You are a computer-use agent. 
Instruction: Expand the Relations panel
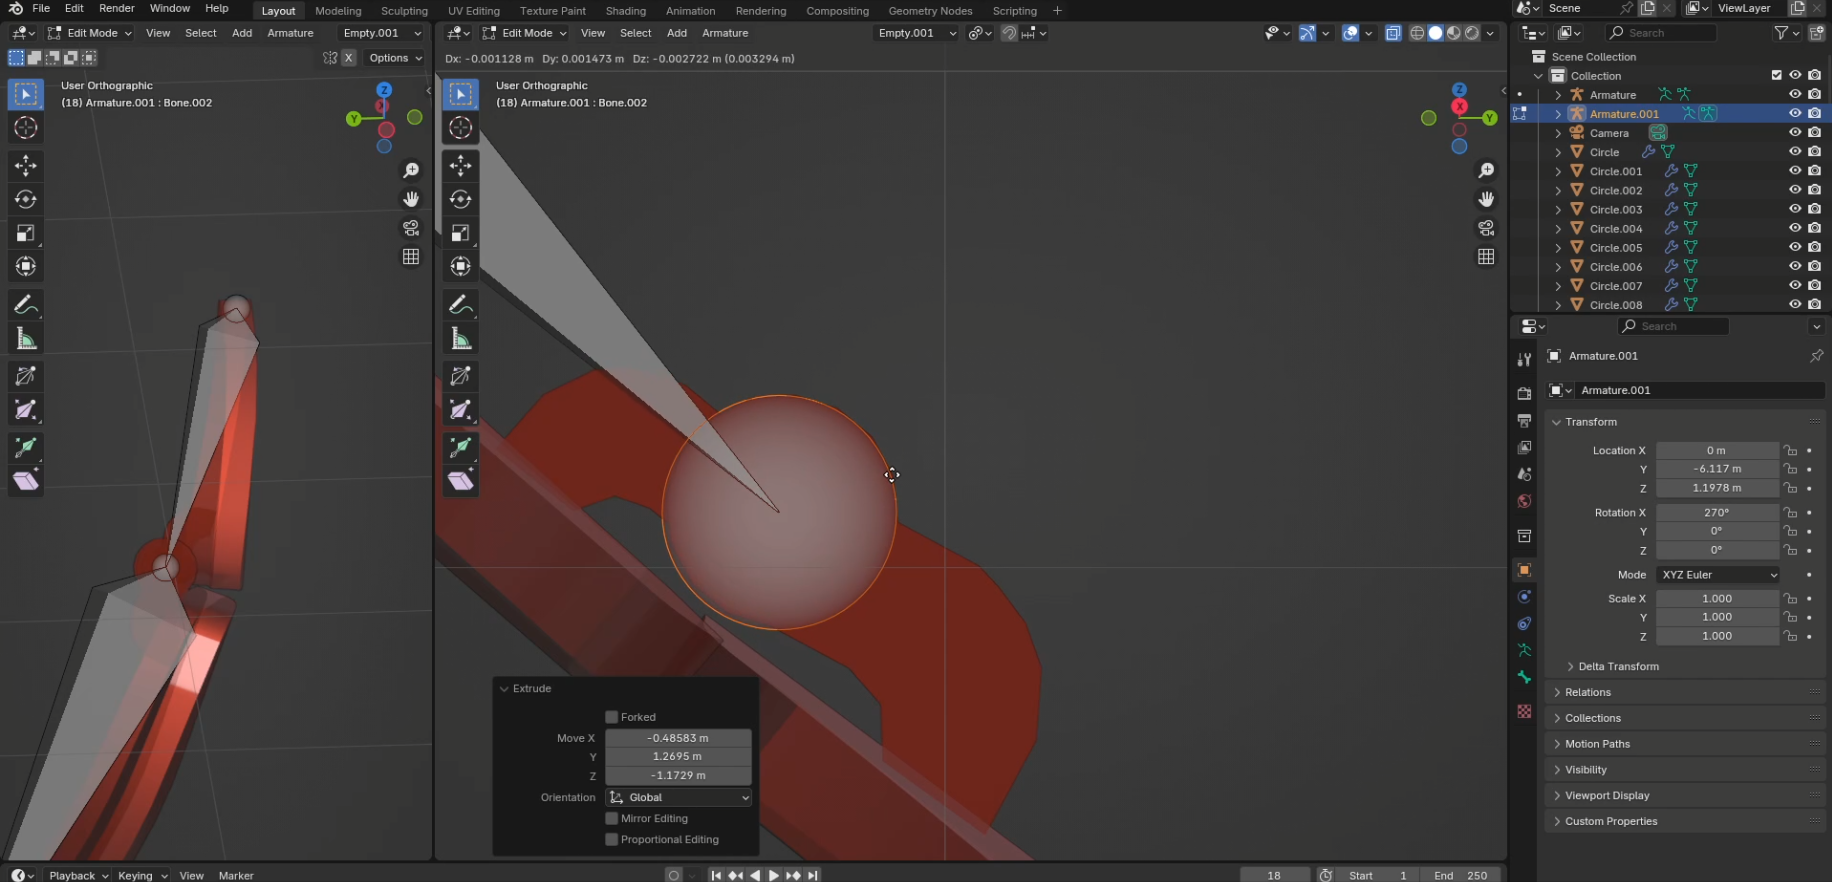pos(1587,692)
